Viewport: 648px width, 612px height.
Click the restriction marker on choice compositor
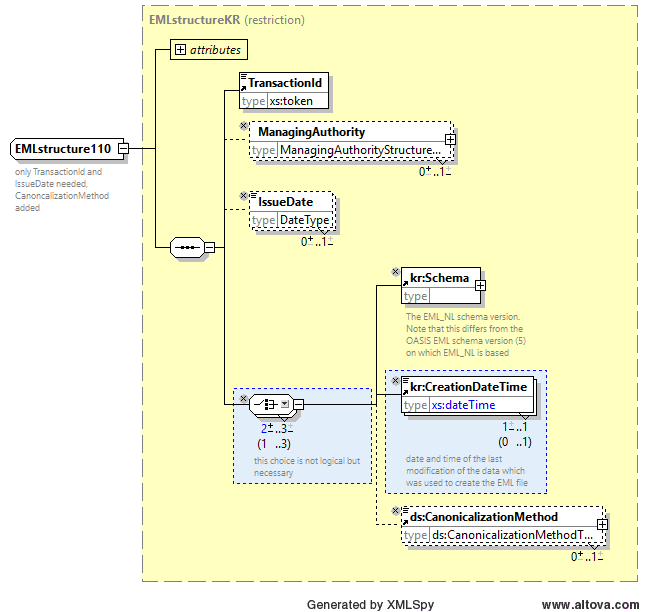click(x=244, y=398)
